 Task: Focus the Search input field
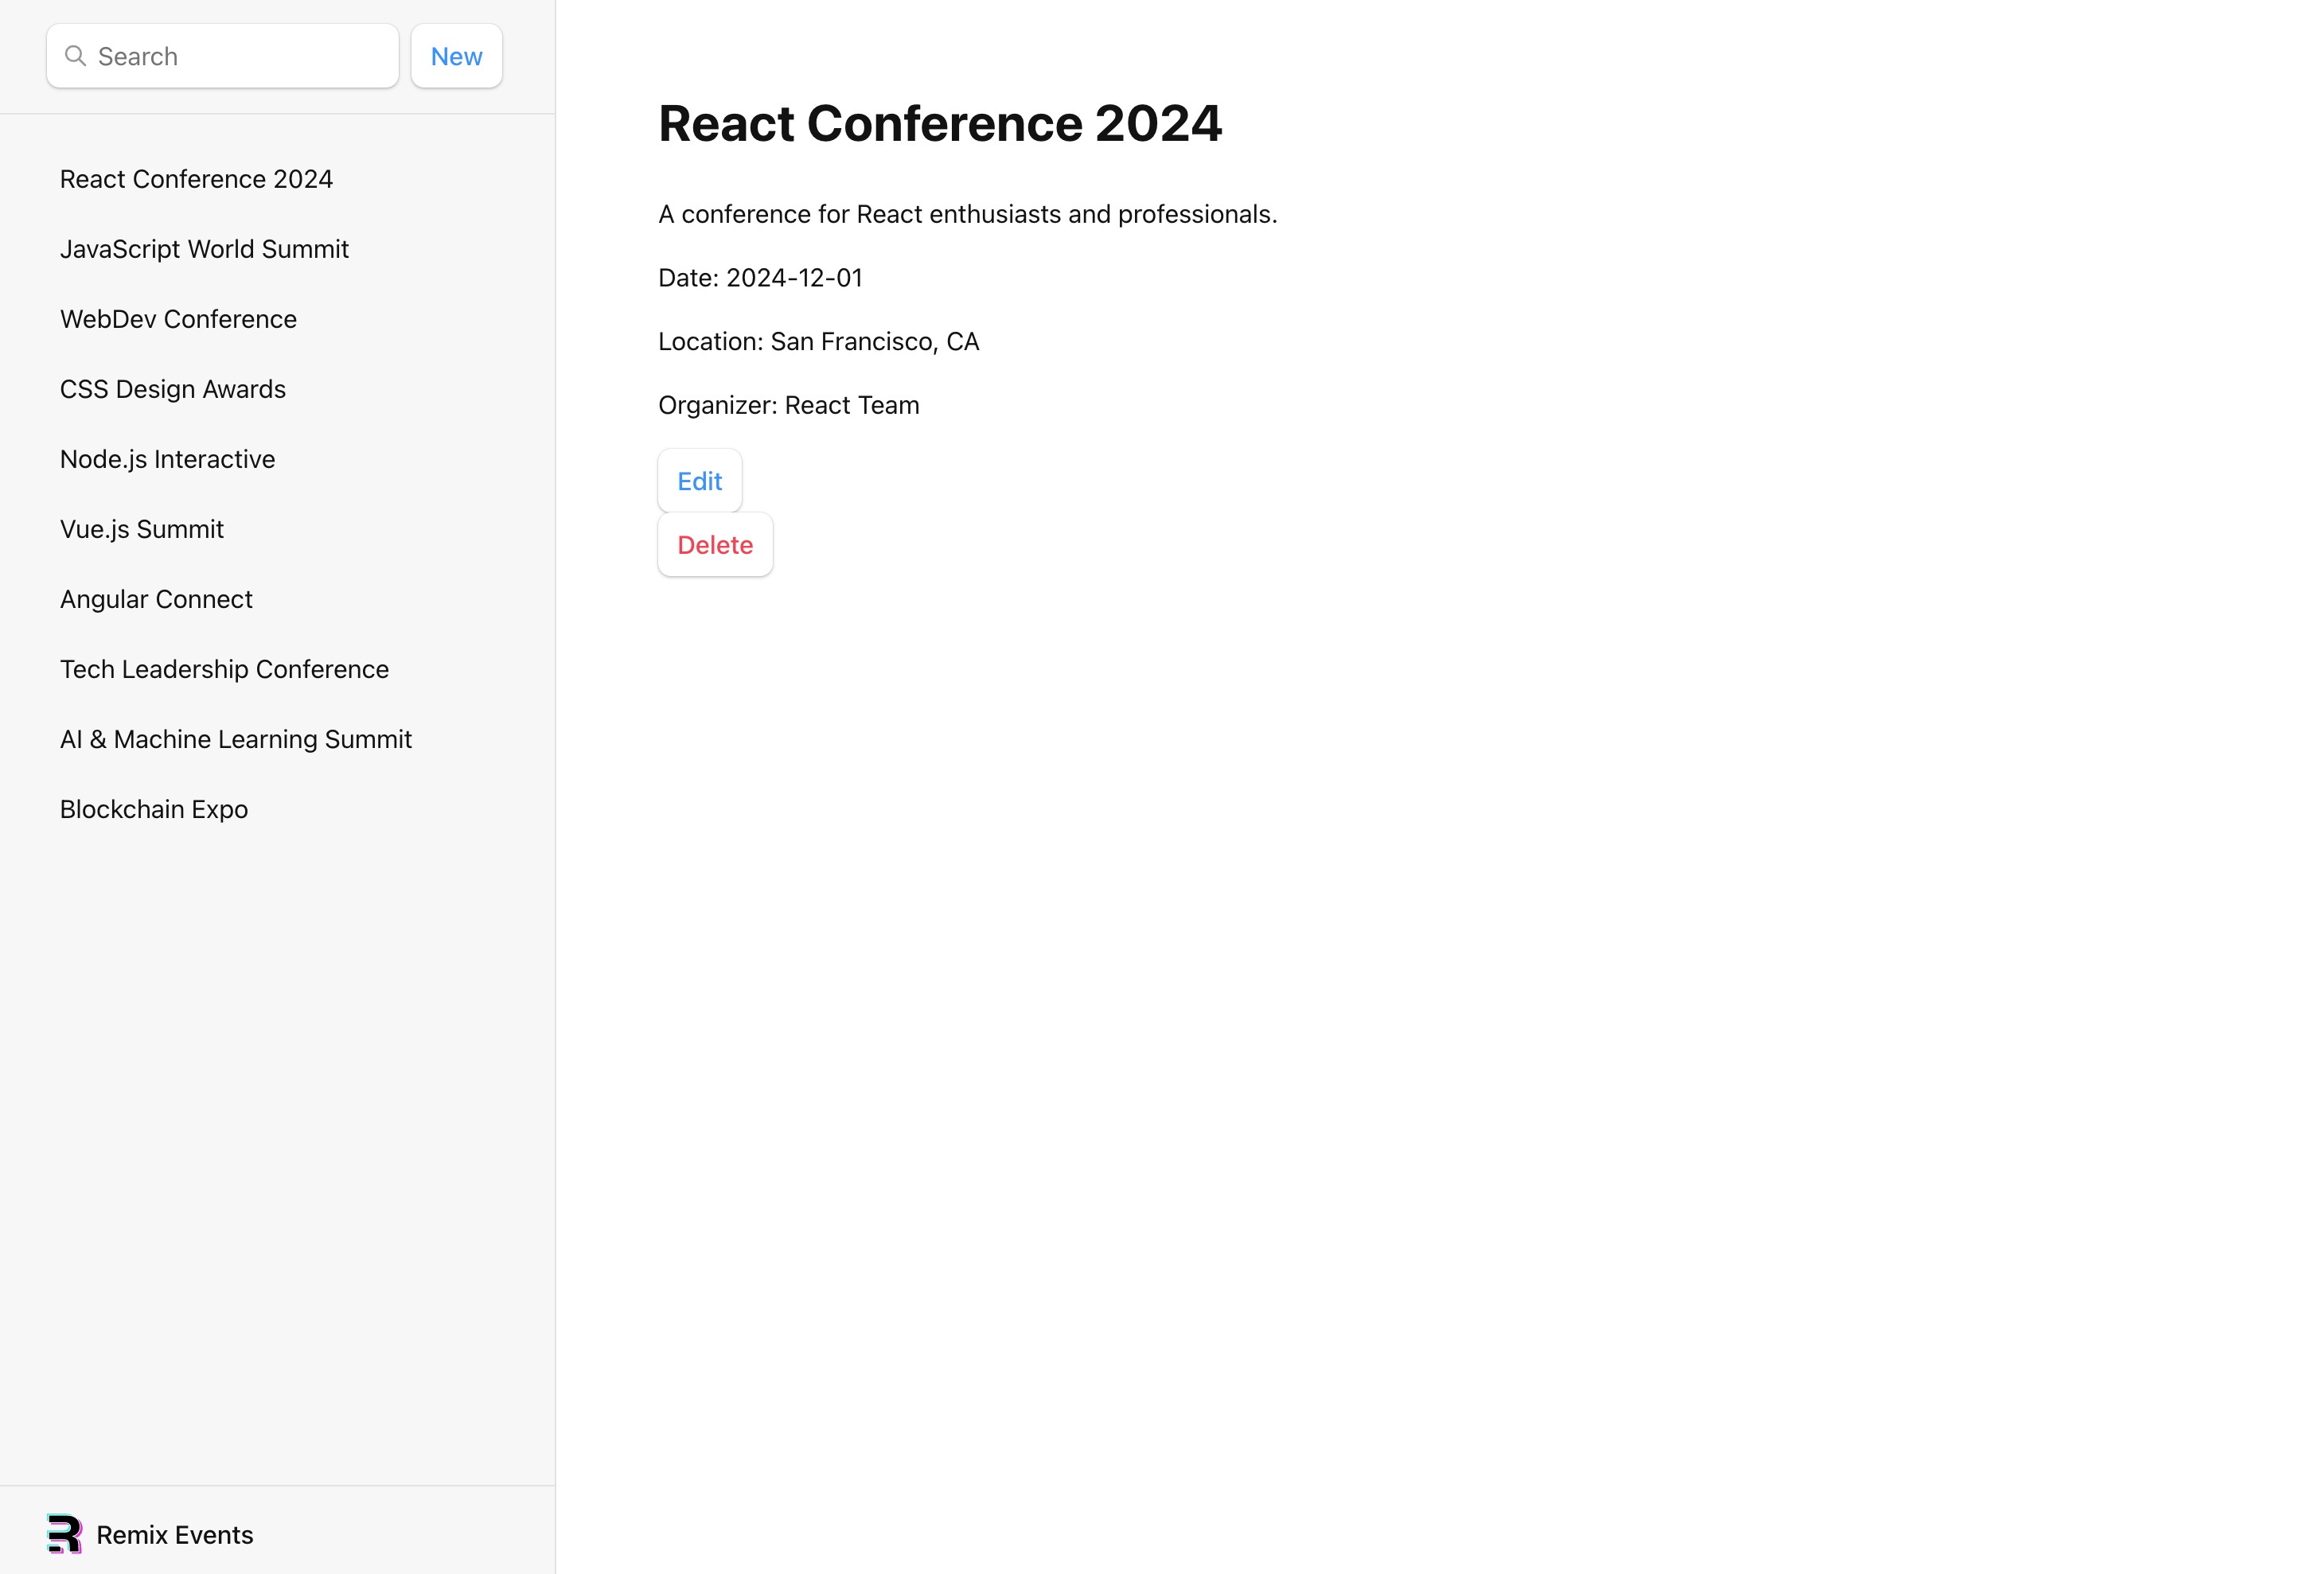tap(223, 56)
